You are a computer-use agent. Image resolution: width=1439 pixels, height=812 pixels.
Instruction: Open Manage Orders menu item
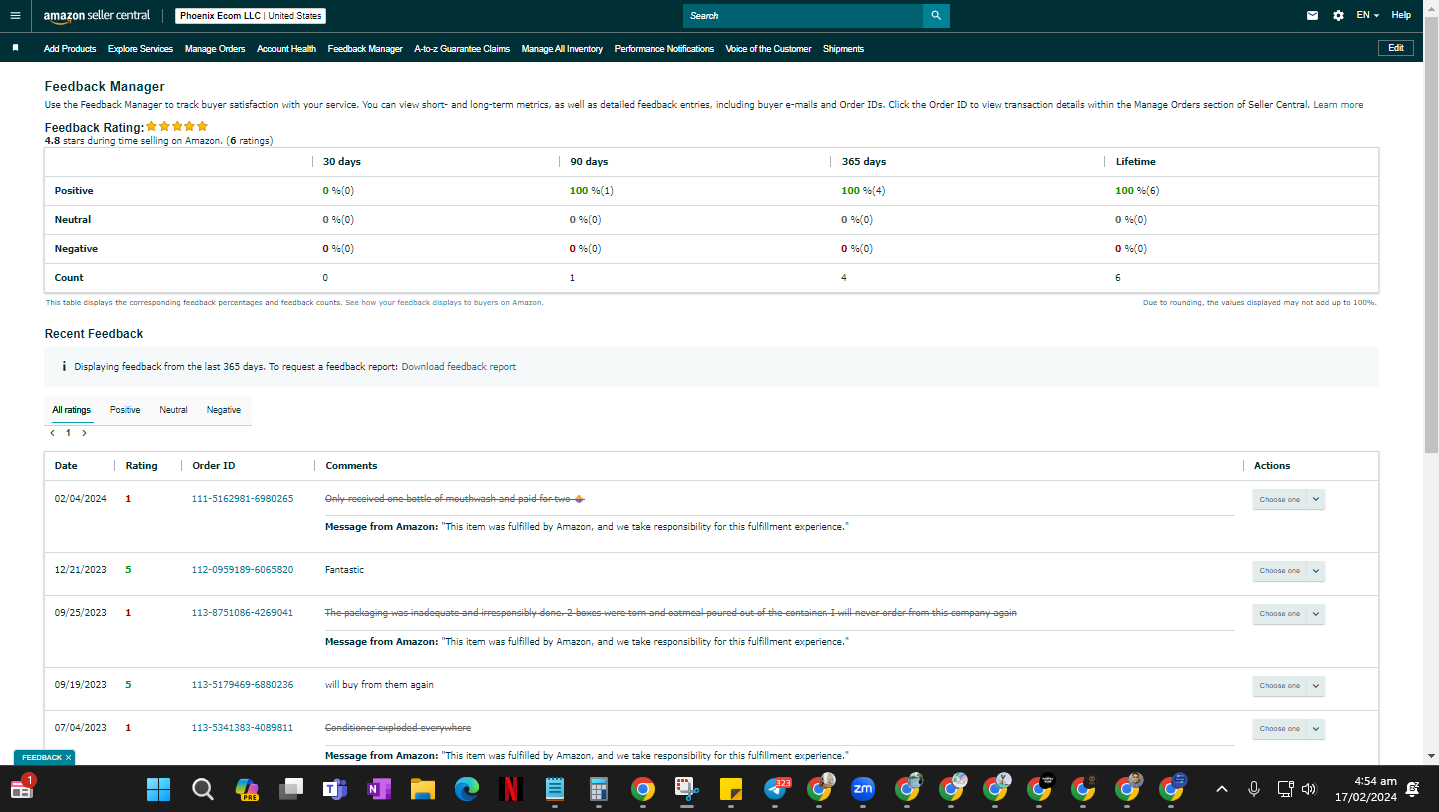pos(215,49)
